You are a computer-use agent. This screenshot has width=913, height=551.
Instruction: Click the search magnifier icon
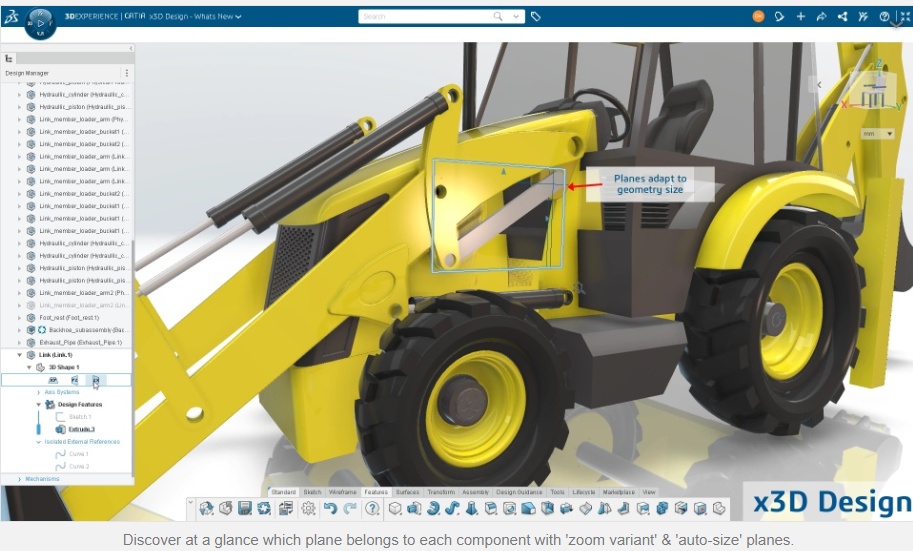click(x=498, y=16)
